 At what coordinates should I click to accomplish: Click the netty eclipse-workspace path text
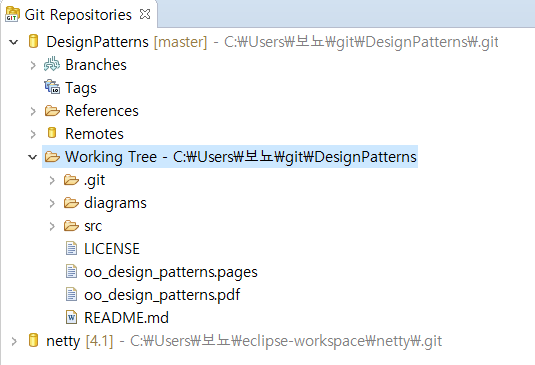pyautogui.click(x=286, y=341)
